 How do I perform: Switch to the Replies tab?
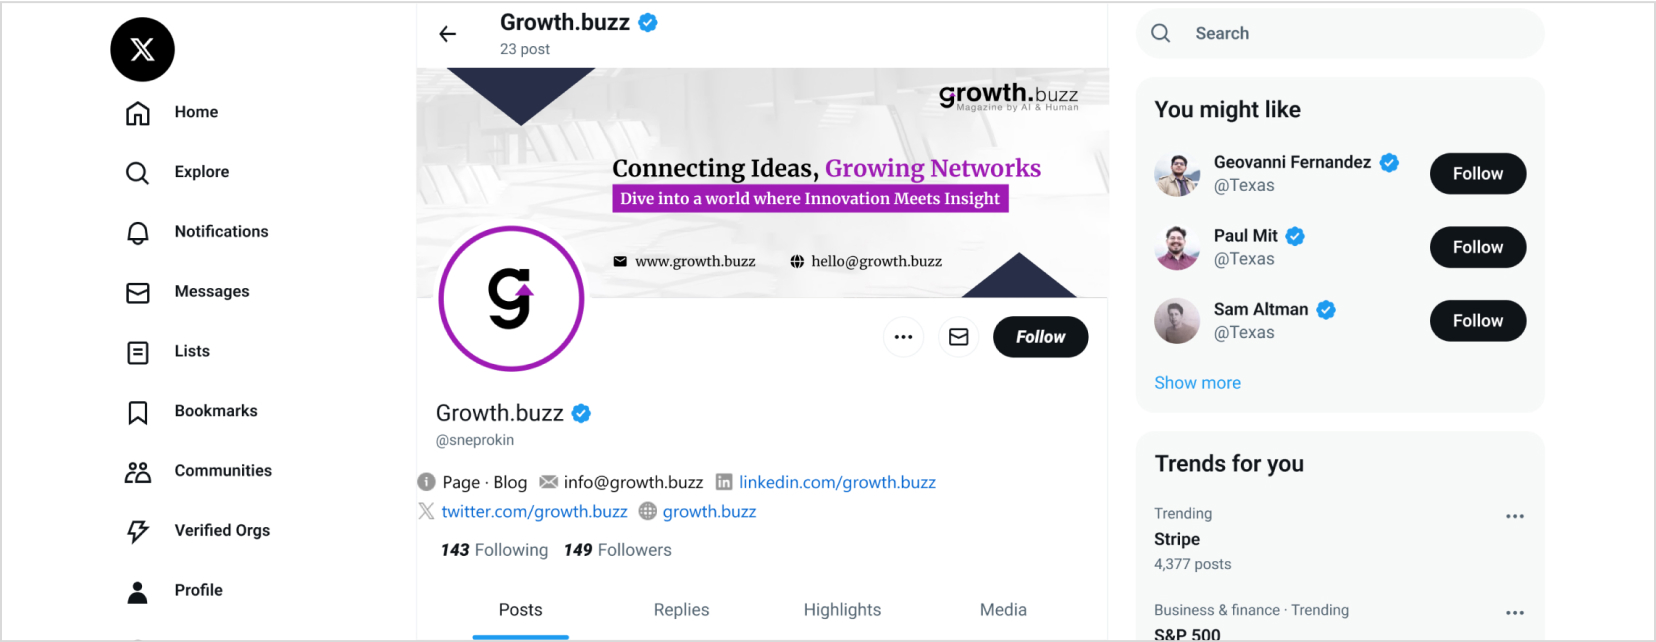(x=681, y=610)
